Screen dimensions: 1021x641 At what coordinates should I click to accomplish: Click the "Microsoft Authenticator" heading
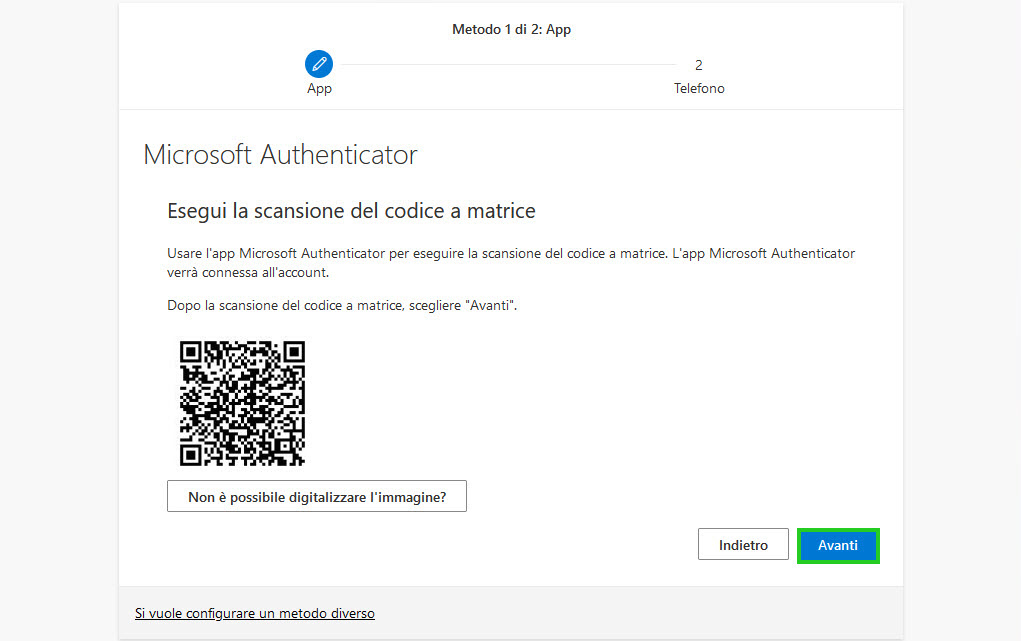280,155
